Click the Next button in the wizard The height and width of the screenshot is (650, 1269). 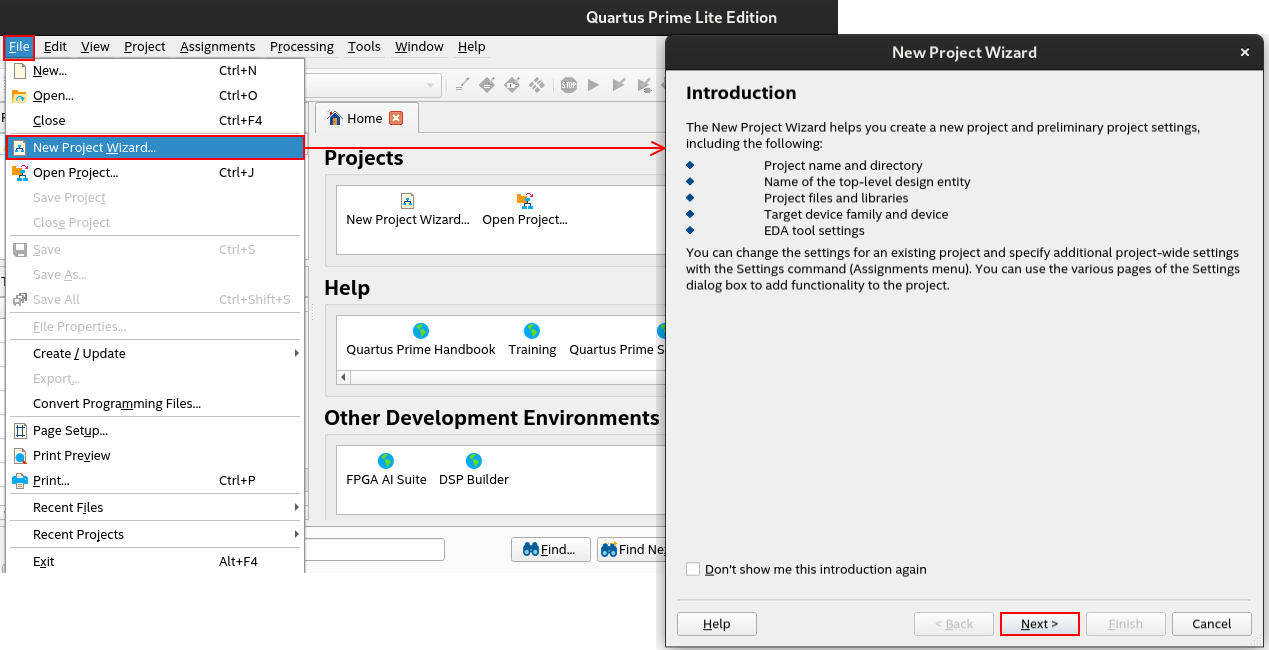tap(1039, 623)
